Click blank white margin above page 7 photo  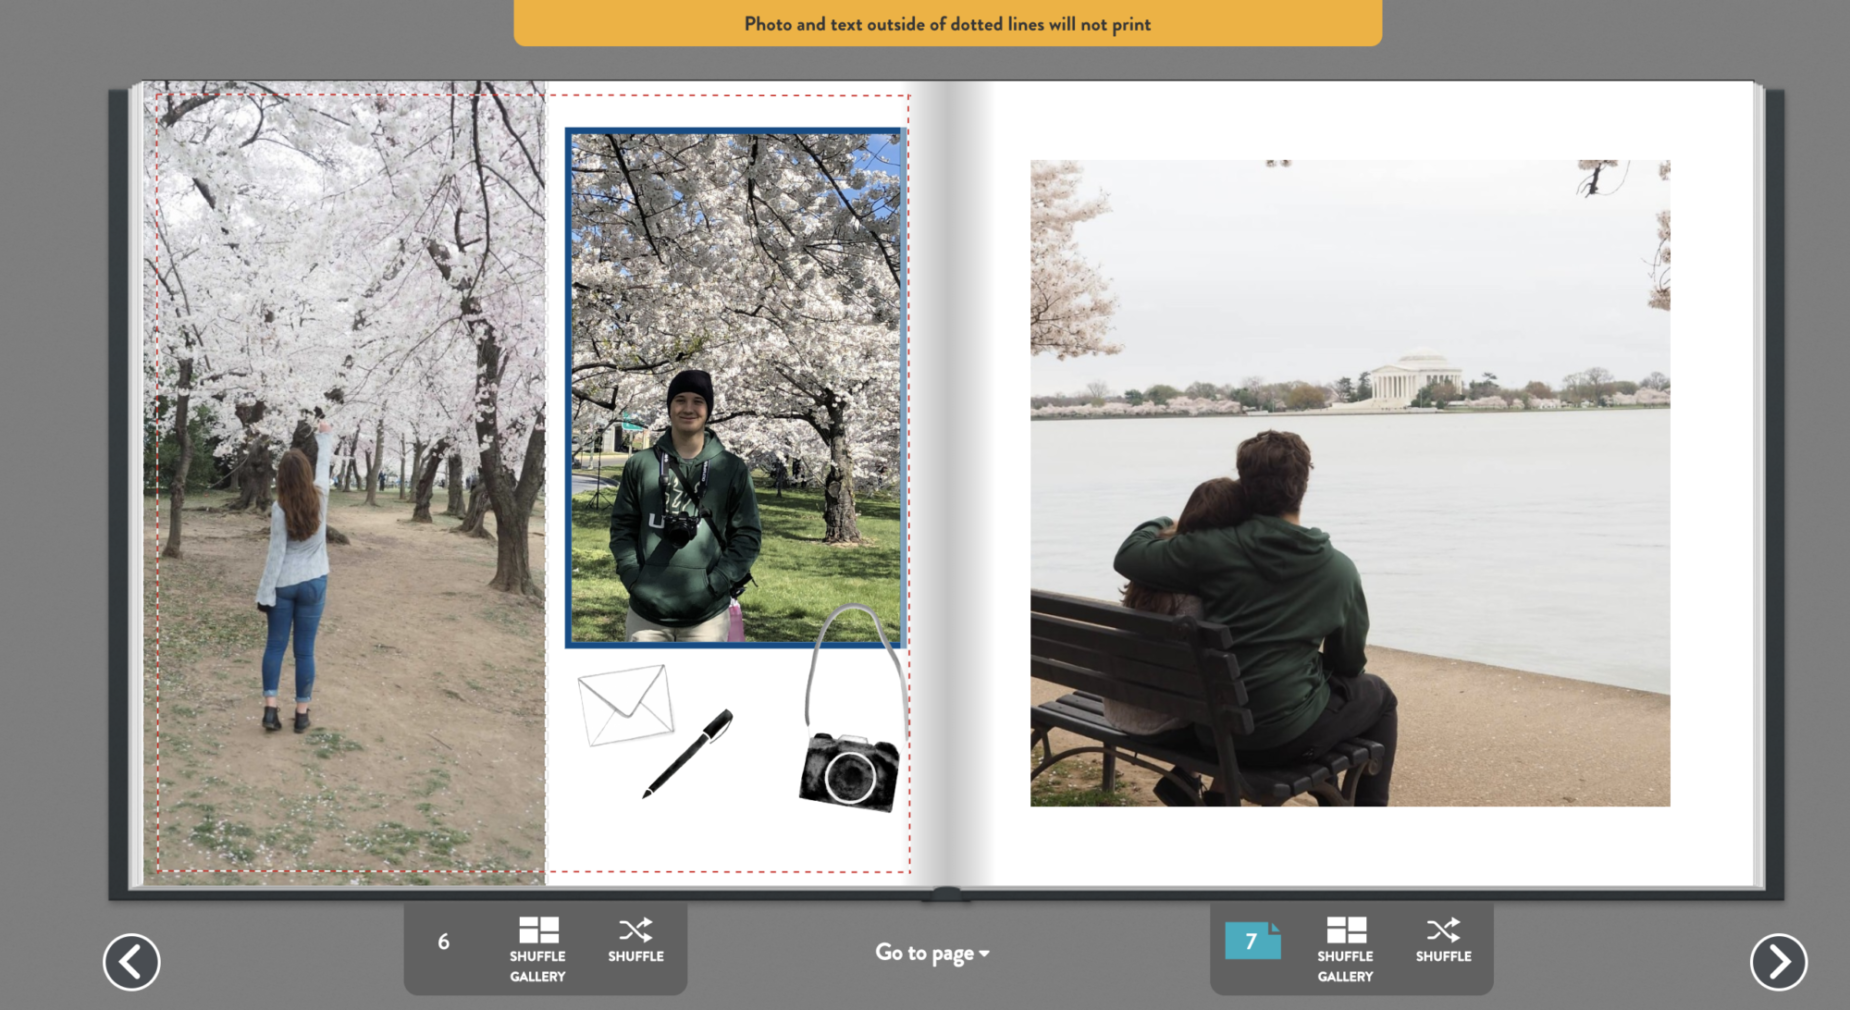coord(1350,120)
